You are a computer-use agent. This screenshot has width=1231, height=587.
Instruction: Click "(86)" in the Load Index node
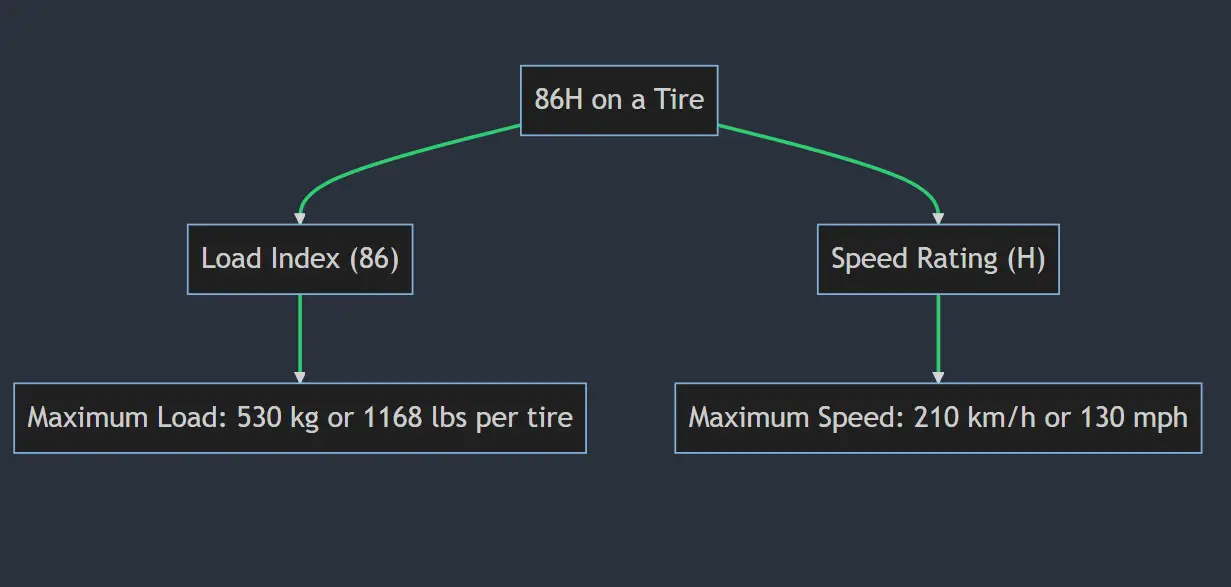pyautogui.click(x=372, y=259)
